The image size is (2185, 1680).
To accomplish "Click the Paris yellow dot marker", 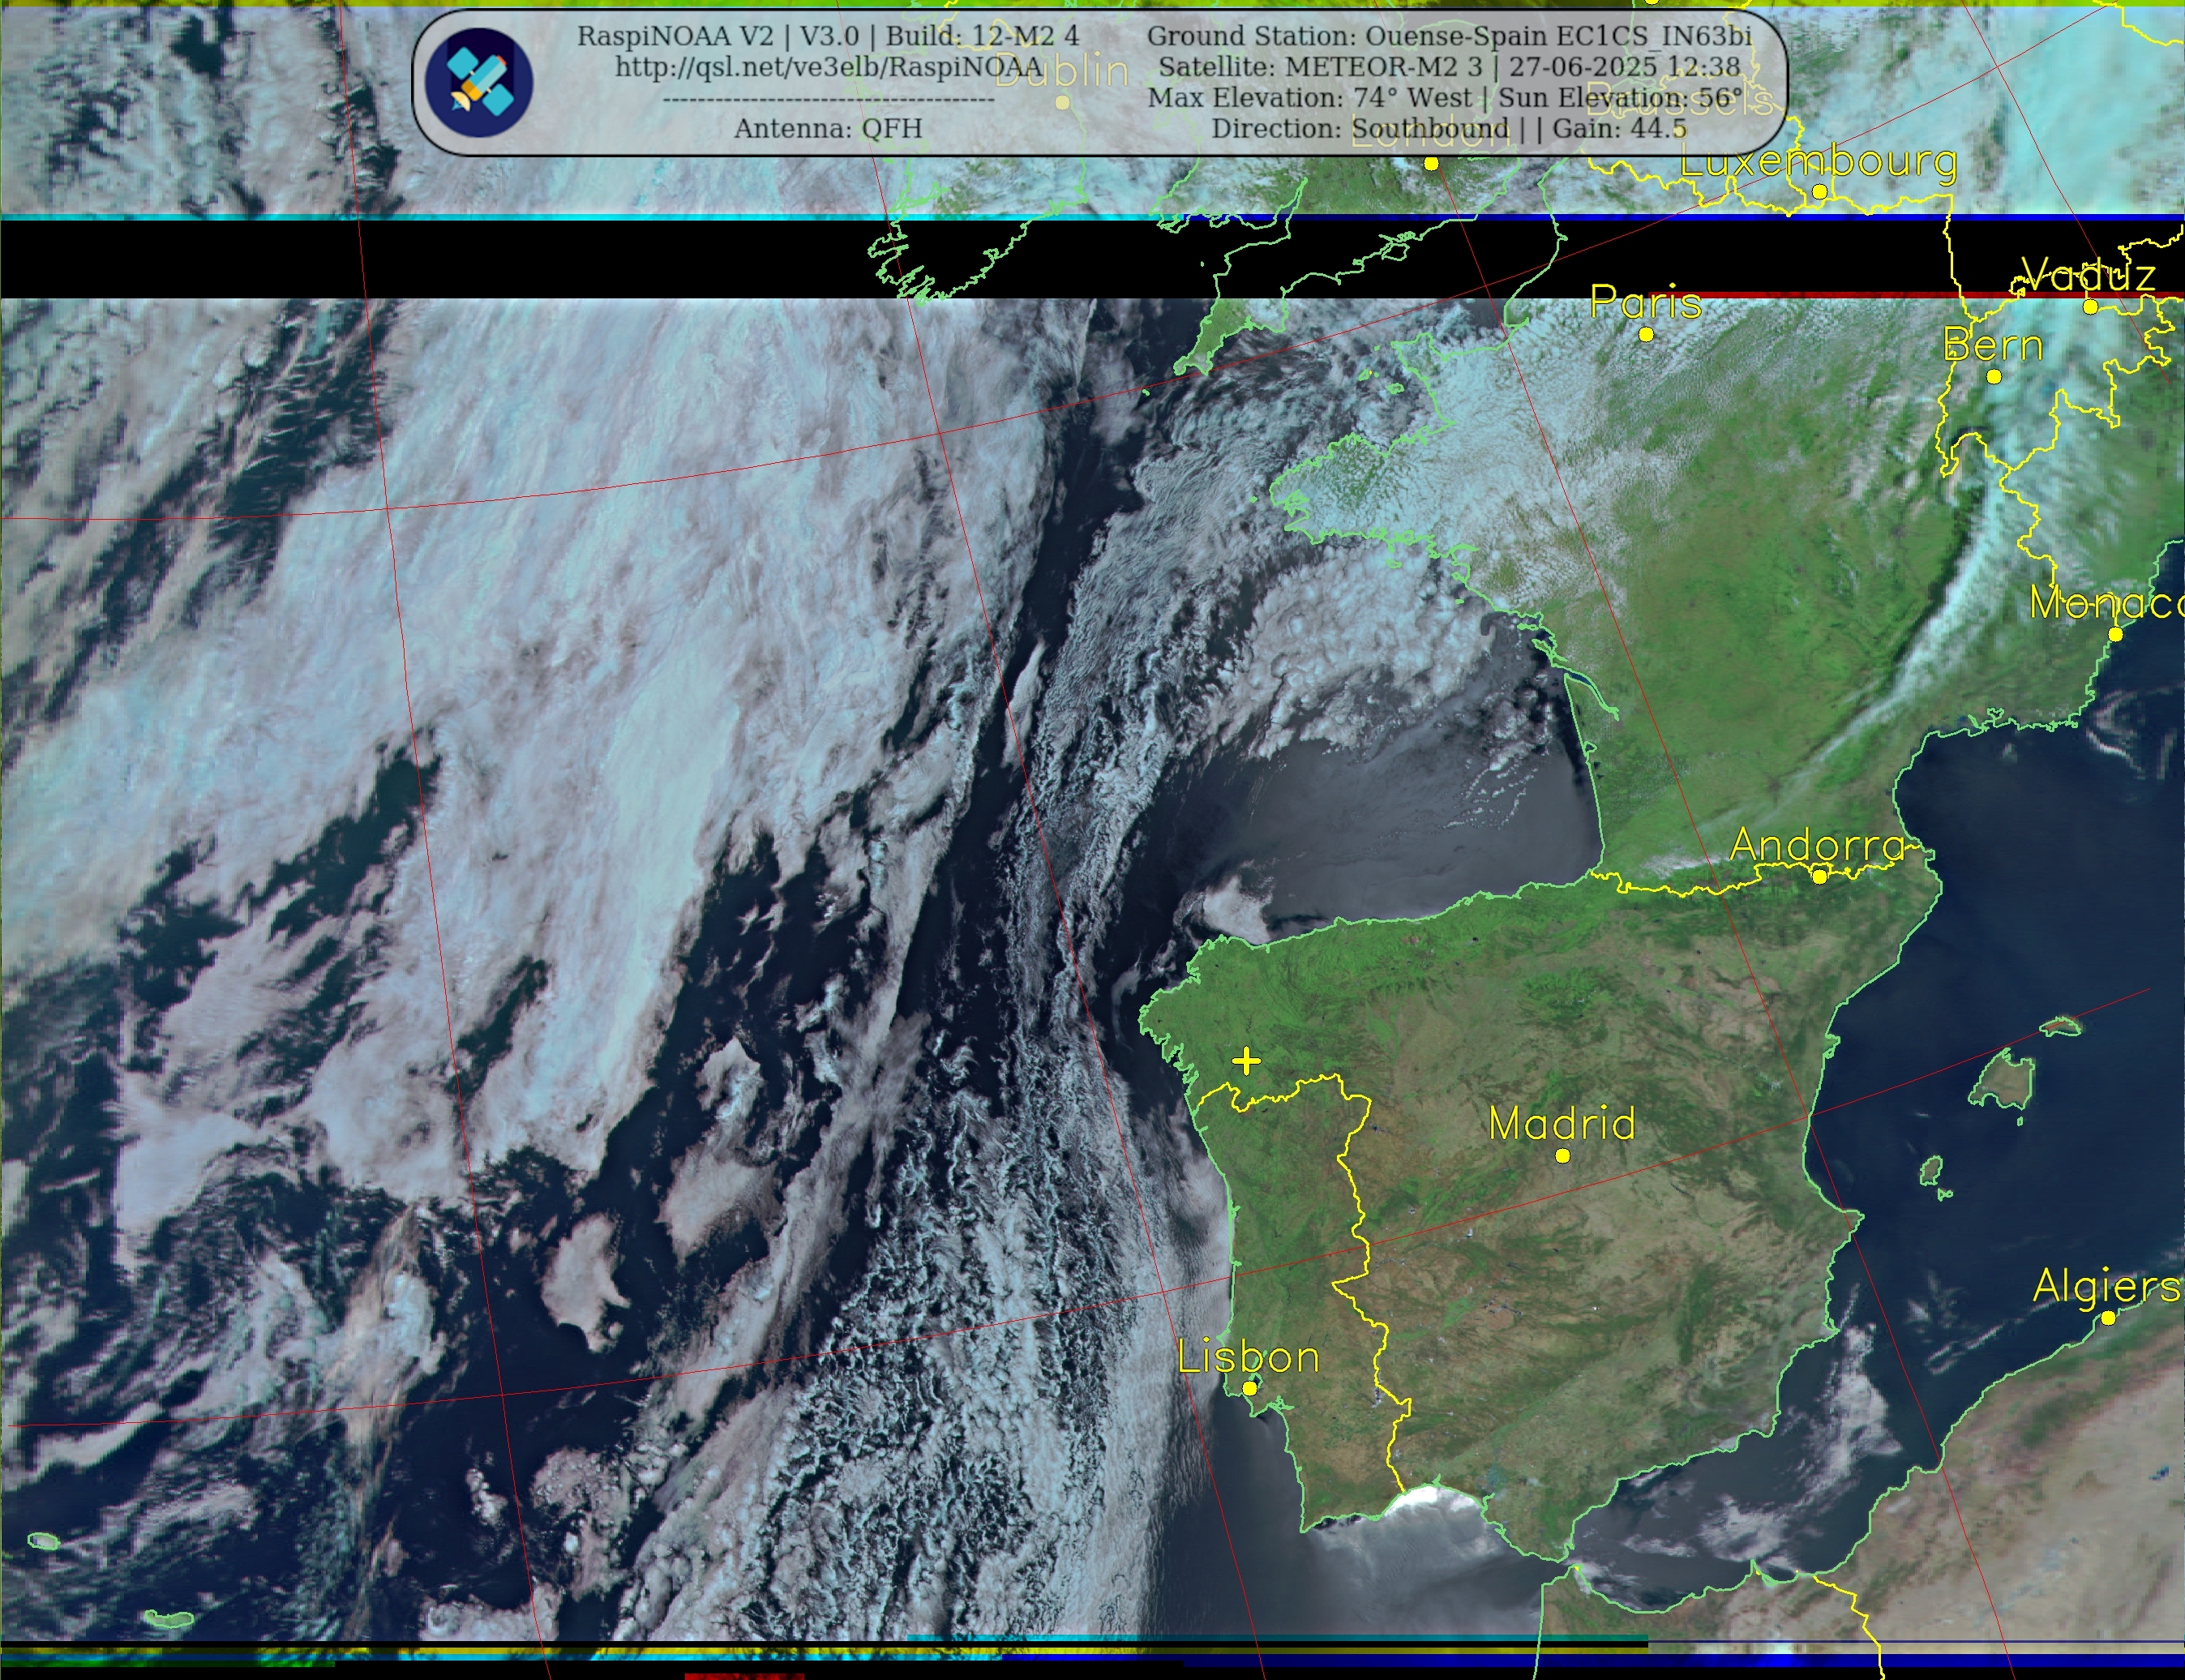I will click(x=1647, y=334).
